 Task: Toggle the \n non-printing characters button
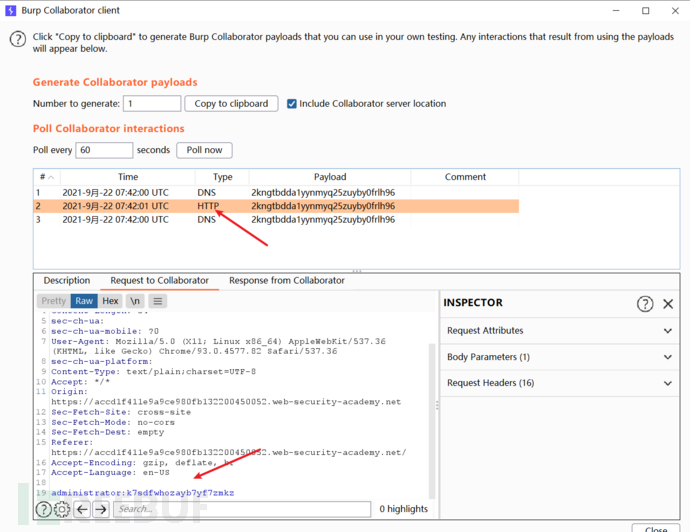click(x=135, y=301)
